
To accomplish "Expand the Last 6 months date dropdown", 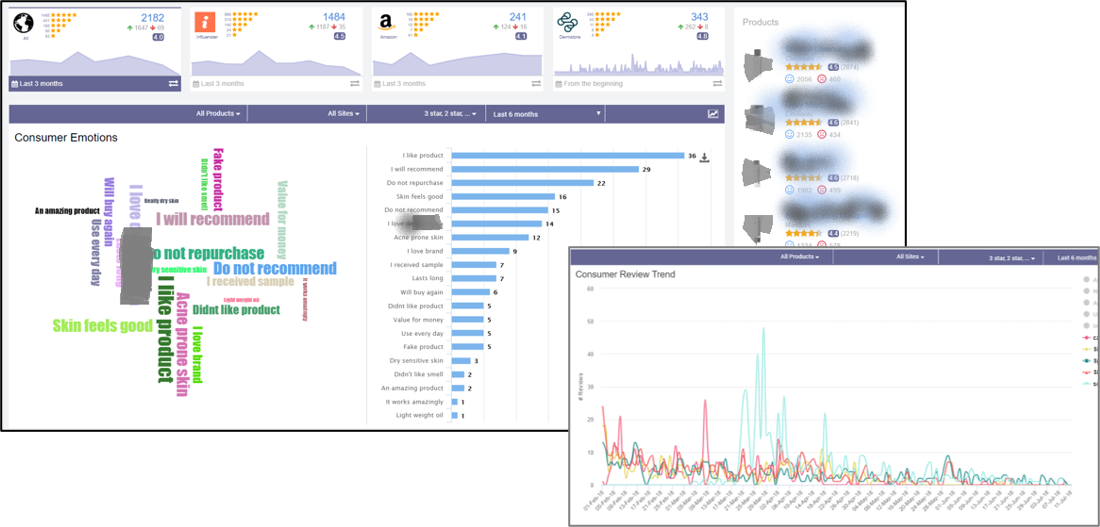I will (x=546, y=114).
